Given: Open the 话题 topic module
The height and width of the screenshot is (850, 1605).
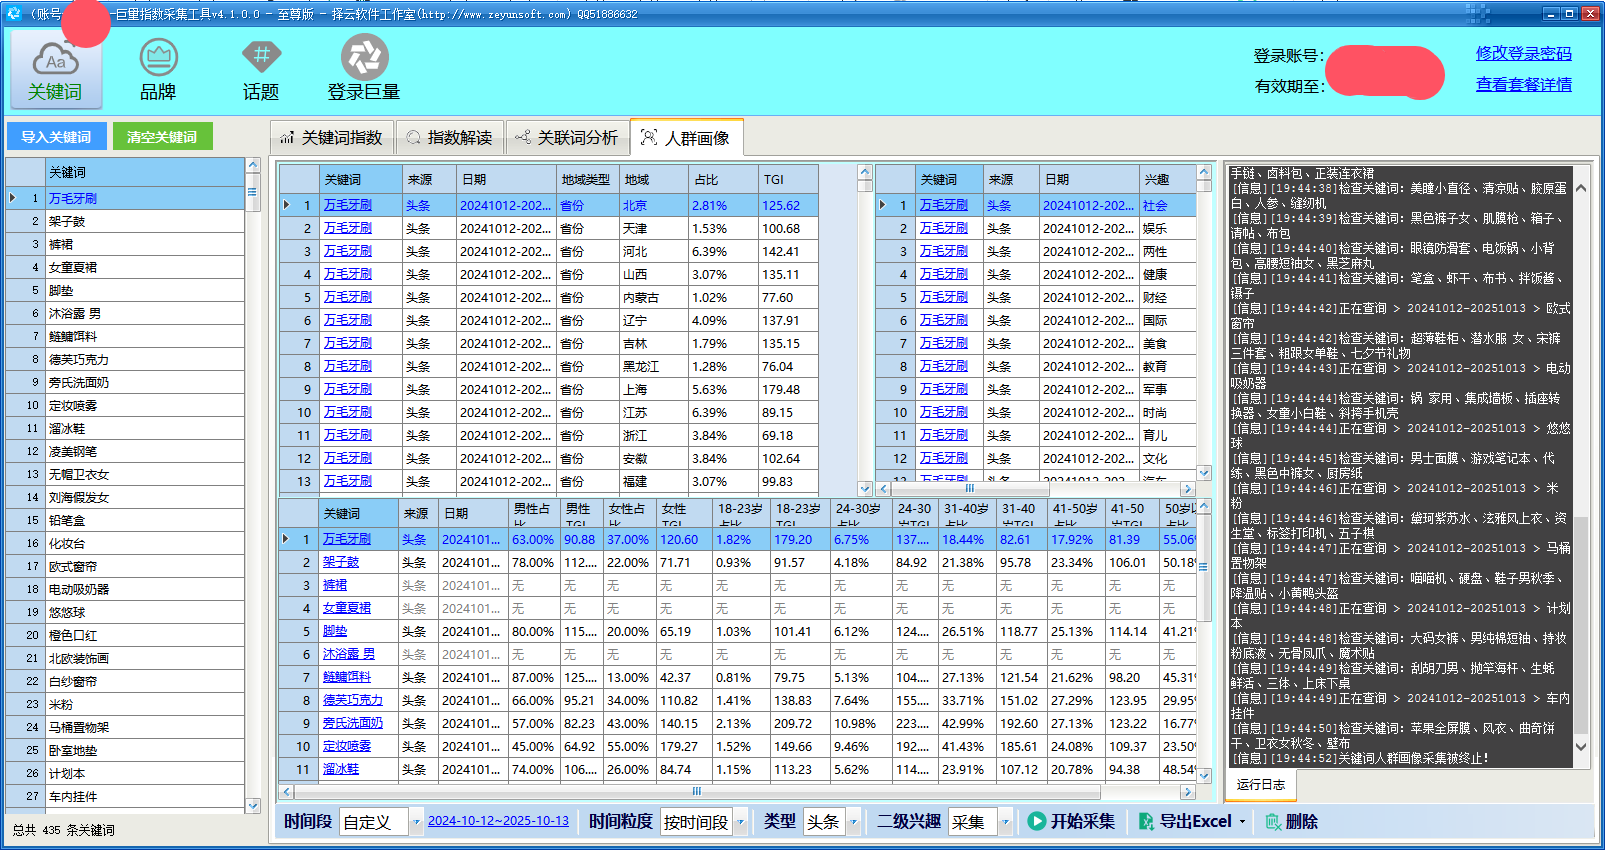Looking at the screenshot, I should (x=261, y=69).
